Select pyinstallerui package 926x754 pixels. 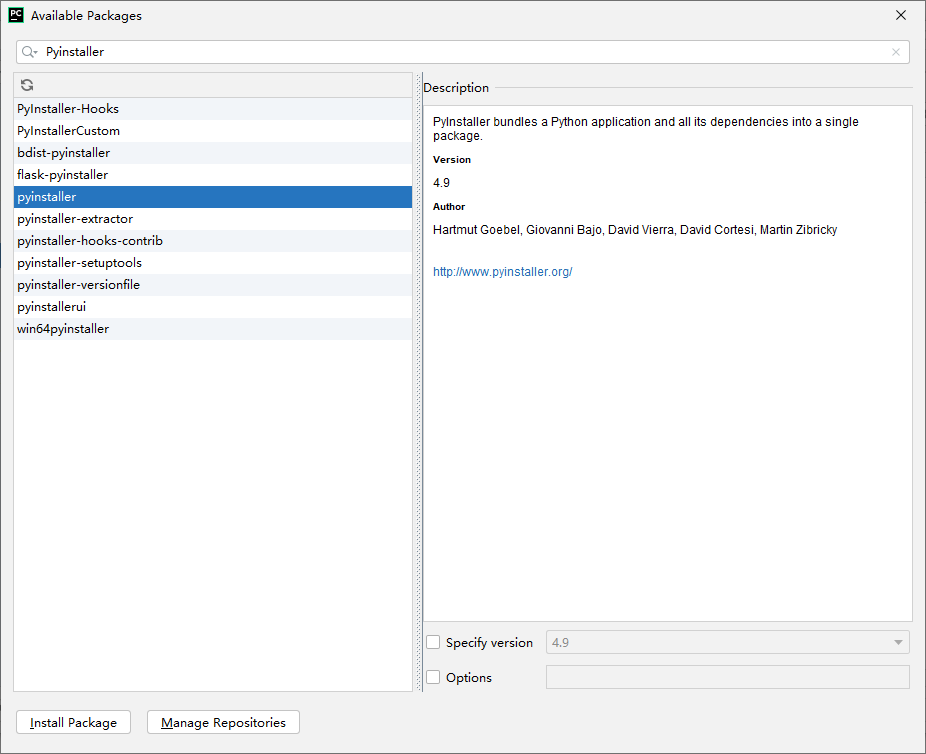[x=213, y=307]
